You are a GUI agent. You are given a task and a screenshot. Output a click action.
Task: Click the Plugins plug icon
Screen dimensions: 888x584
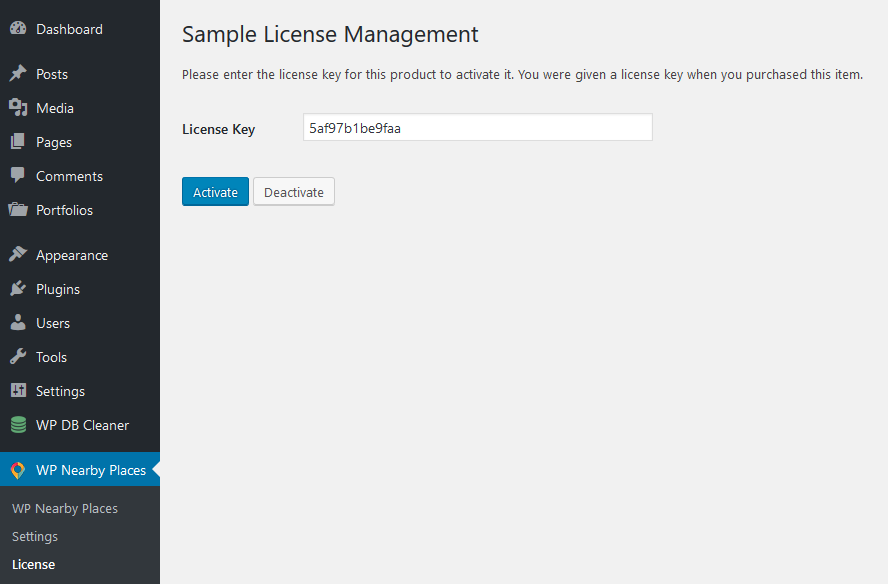pyautogui.click(x=18, y=288)
